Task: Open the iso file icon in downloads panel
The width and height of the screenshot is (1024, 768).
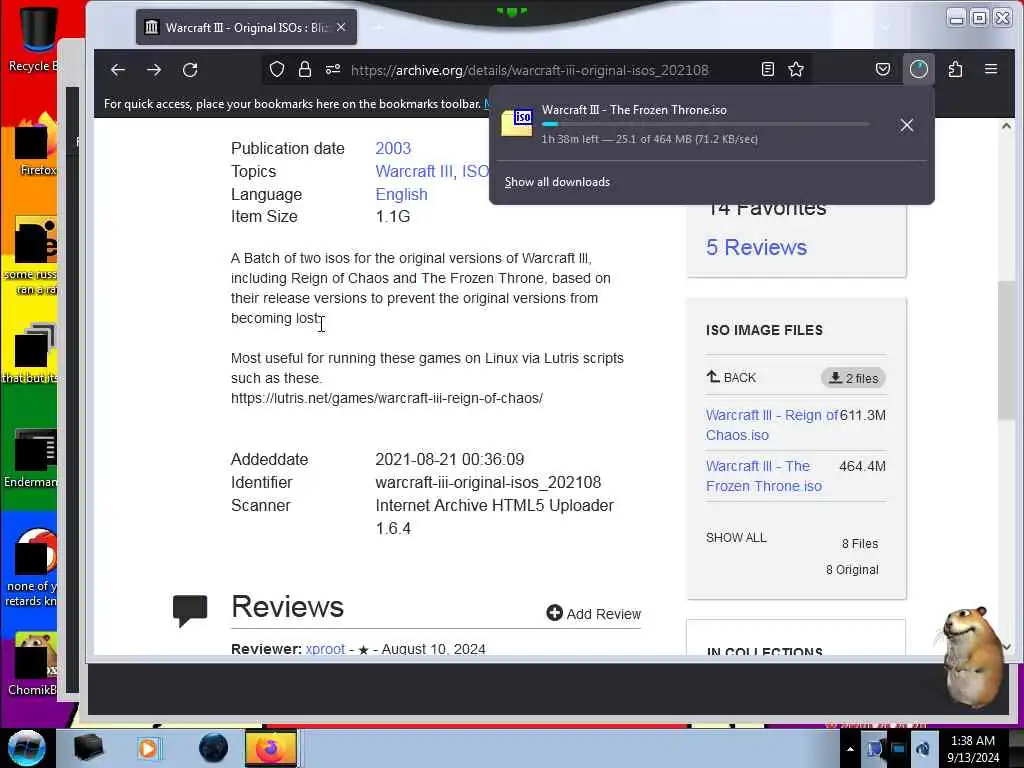Action: coord(517,123)
